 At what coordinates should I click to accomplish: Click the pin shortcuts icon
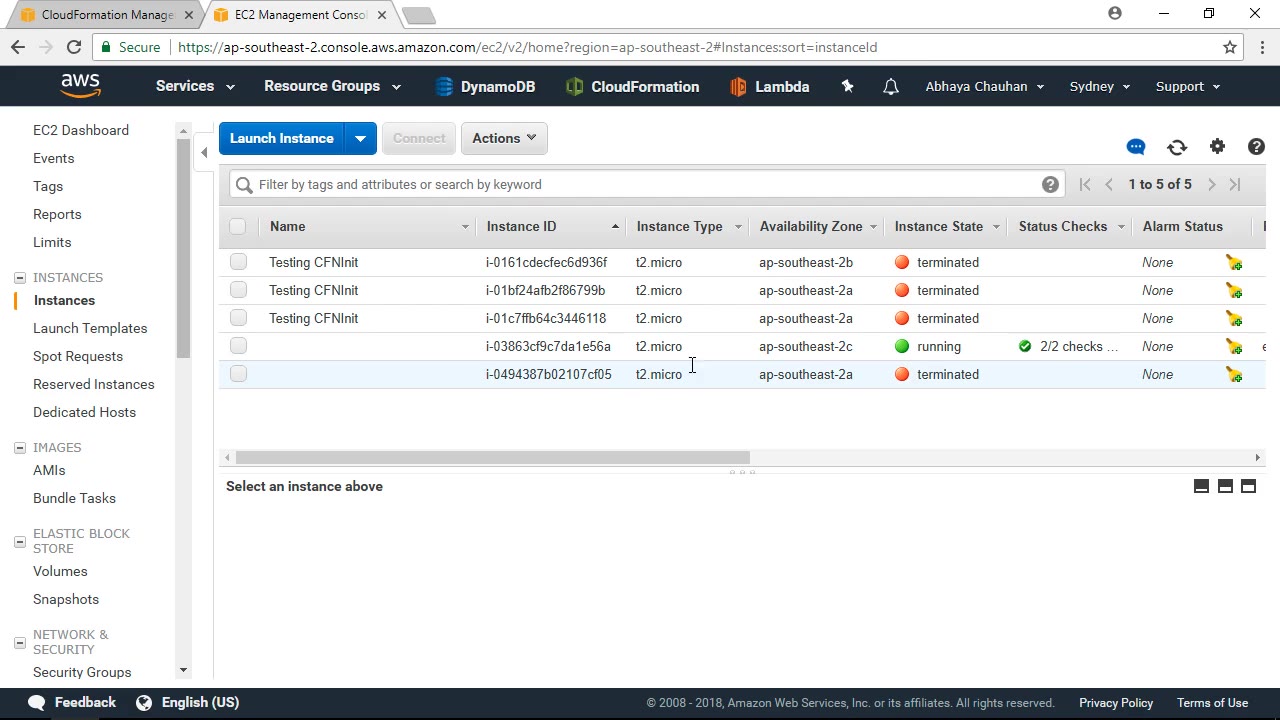[x=847, y=87]
